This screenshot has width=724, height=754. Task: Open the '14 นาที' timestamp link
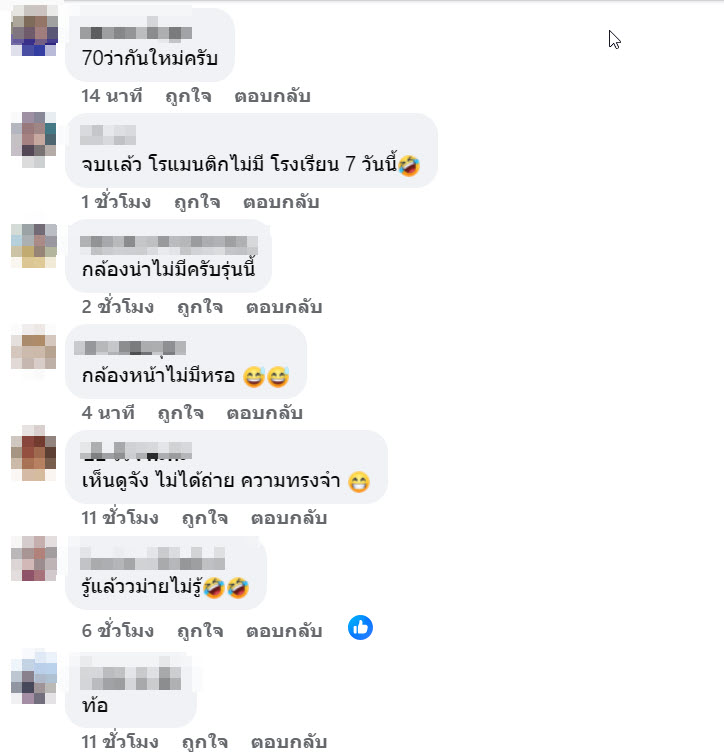coord(112,96)
